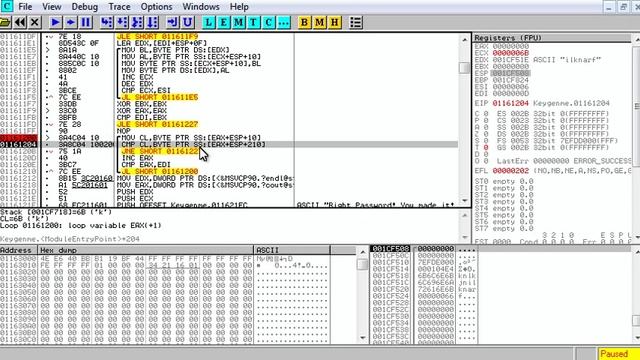This screenshot has height=360, width=640.
Task: Click the Trace into icon
Action: tap(137, 22)
